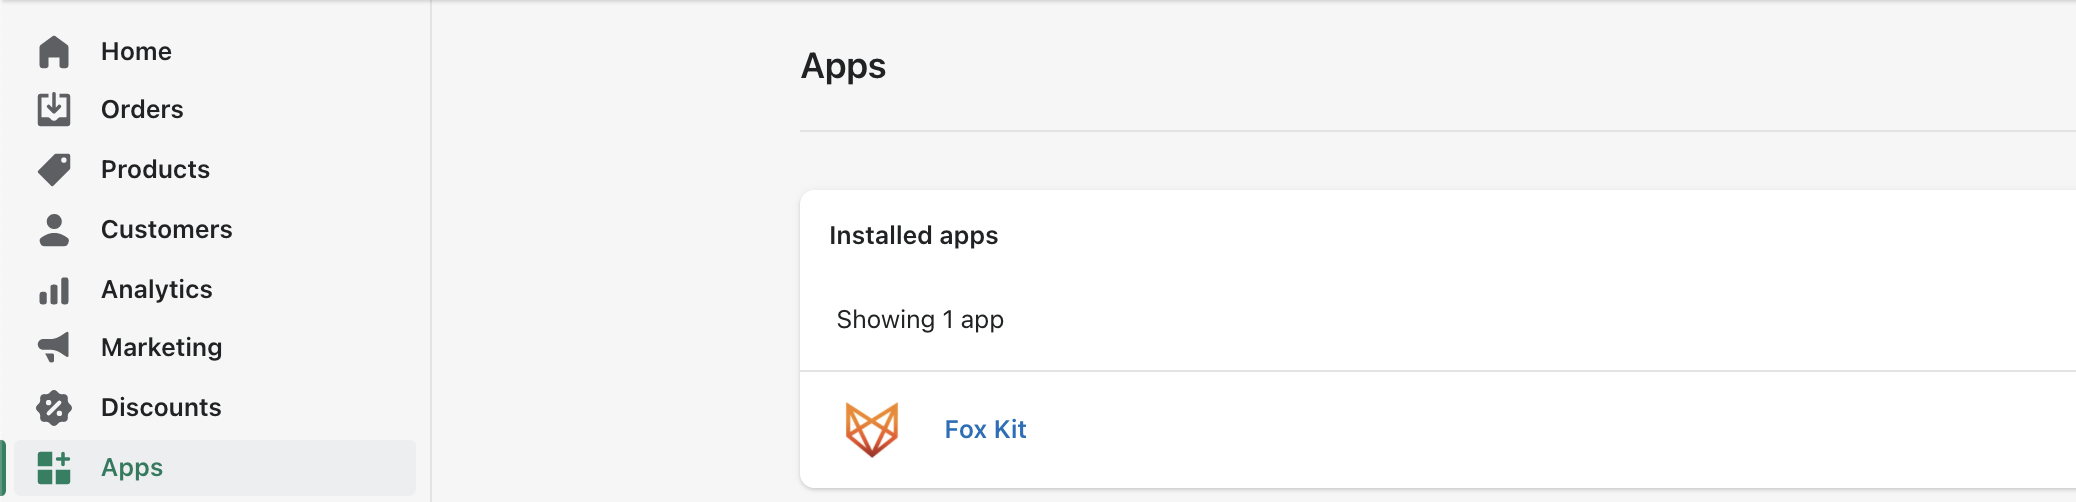Click the Home house icon
The width and height of the screenshot is (2076, 502).
coord(54,52)
